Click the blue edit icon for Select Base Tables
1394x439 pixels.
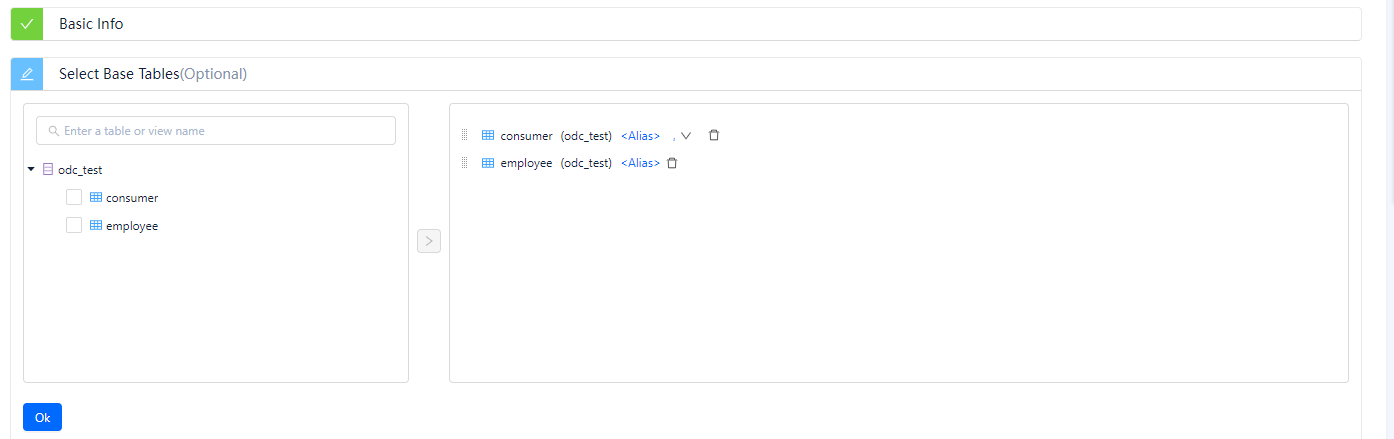27,74
